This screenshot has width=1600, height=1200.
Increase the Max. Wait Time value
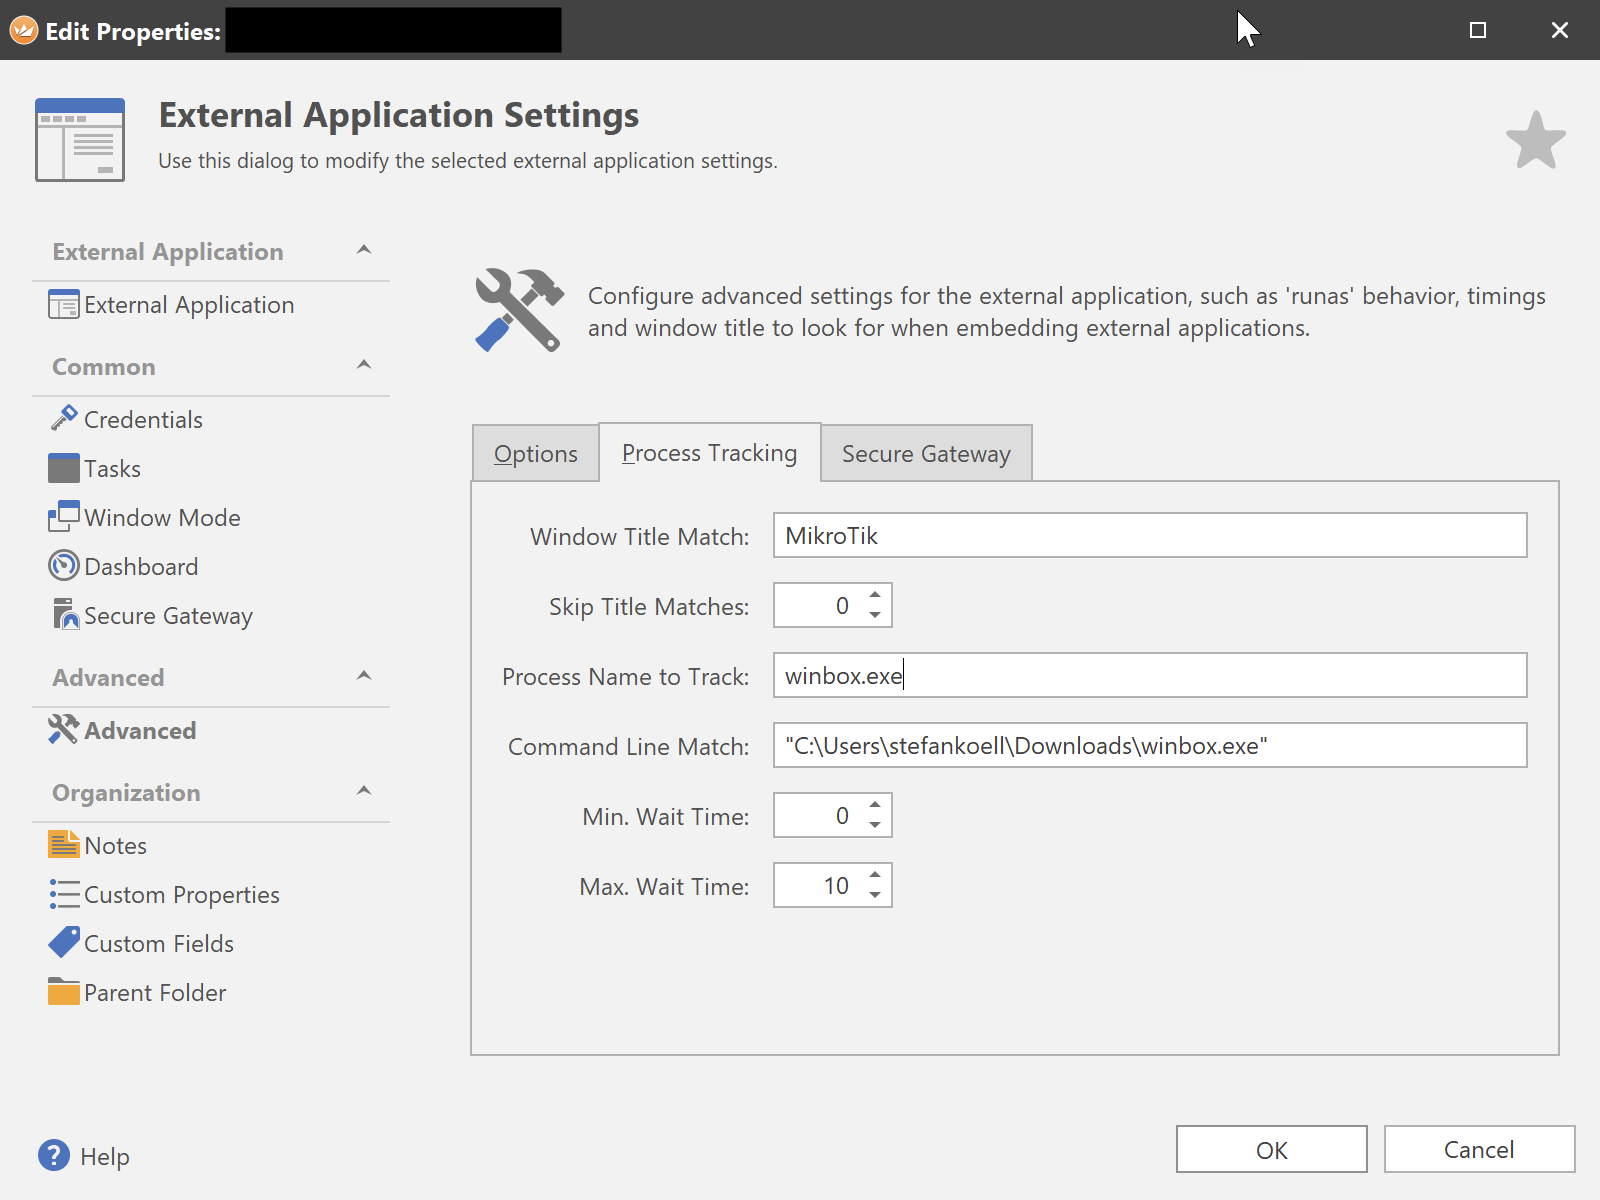(x=875, y=875)
